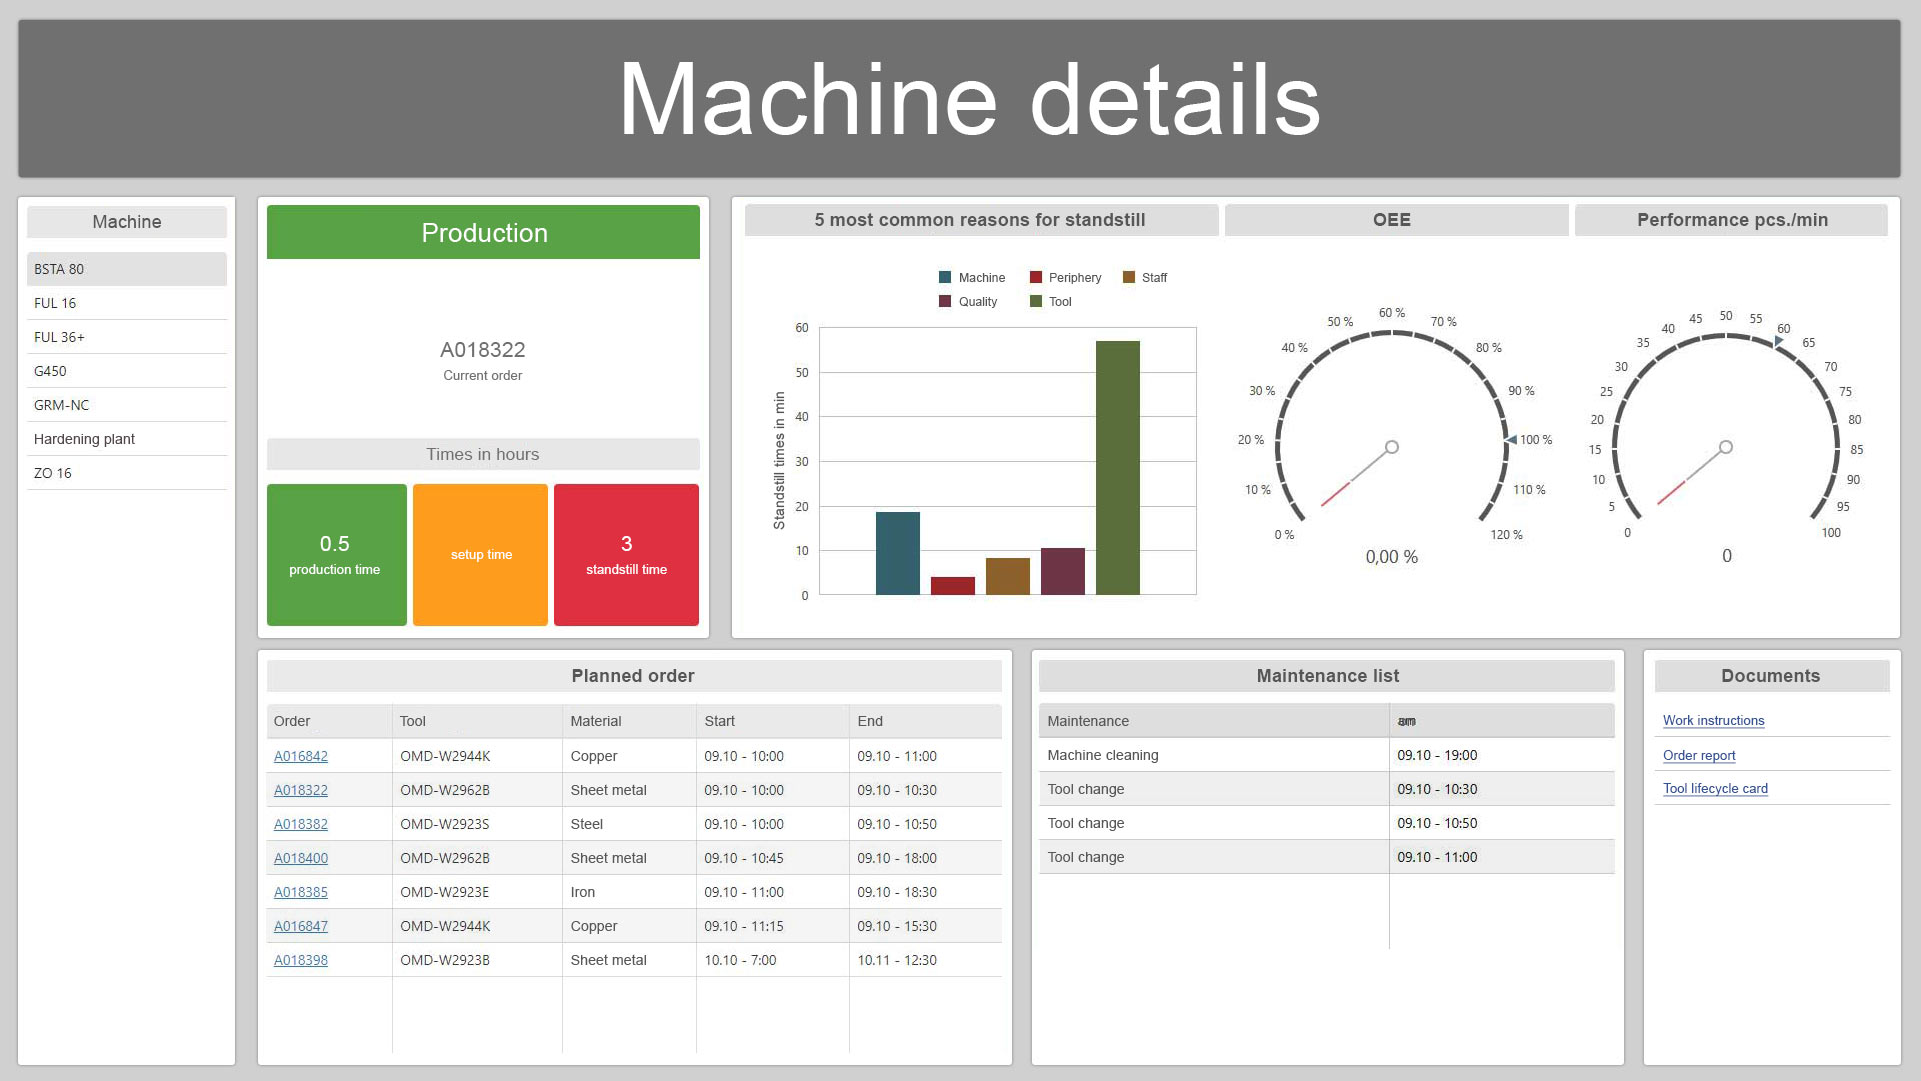1921x1081 pixels.
Task: Click the Quality legend marker
Action: pyautogui.click(x=945, y=302)
